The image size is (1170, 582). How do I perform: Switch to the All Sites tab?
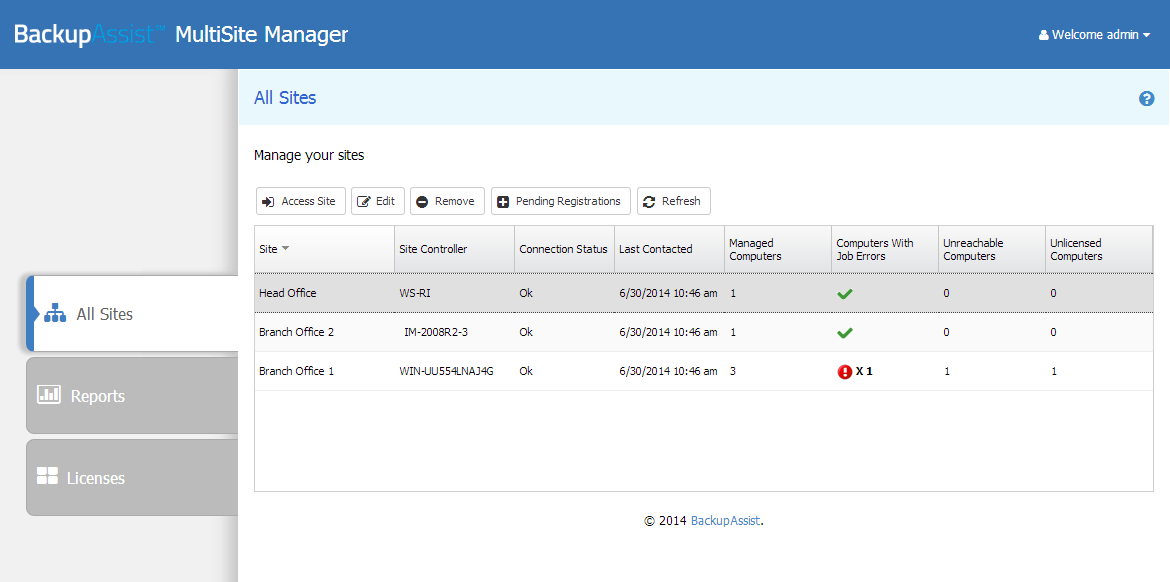(133, 313)
